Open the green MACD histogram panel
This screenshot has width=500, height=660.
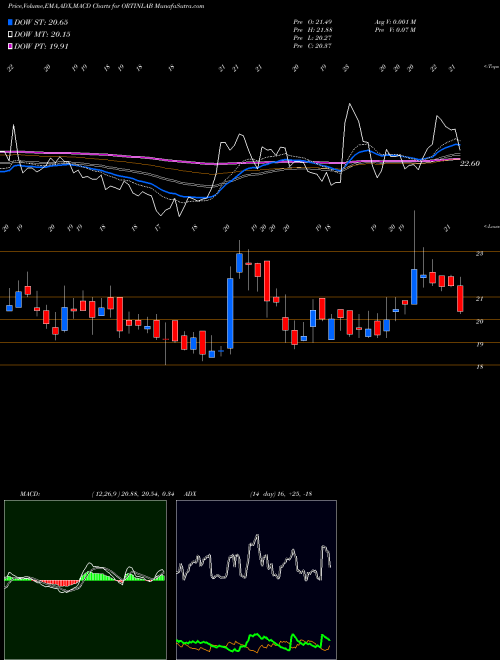(85, 580)
